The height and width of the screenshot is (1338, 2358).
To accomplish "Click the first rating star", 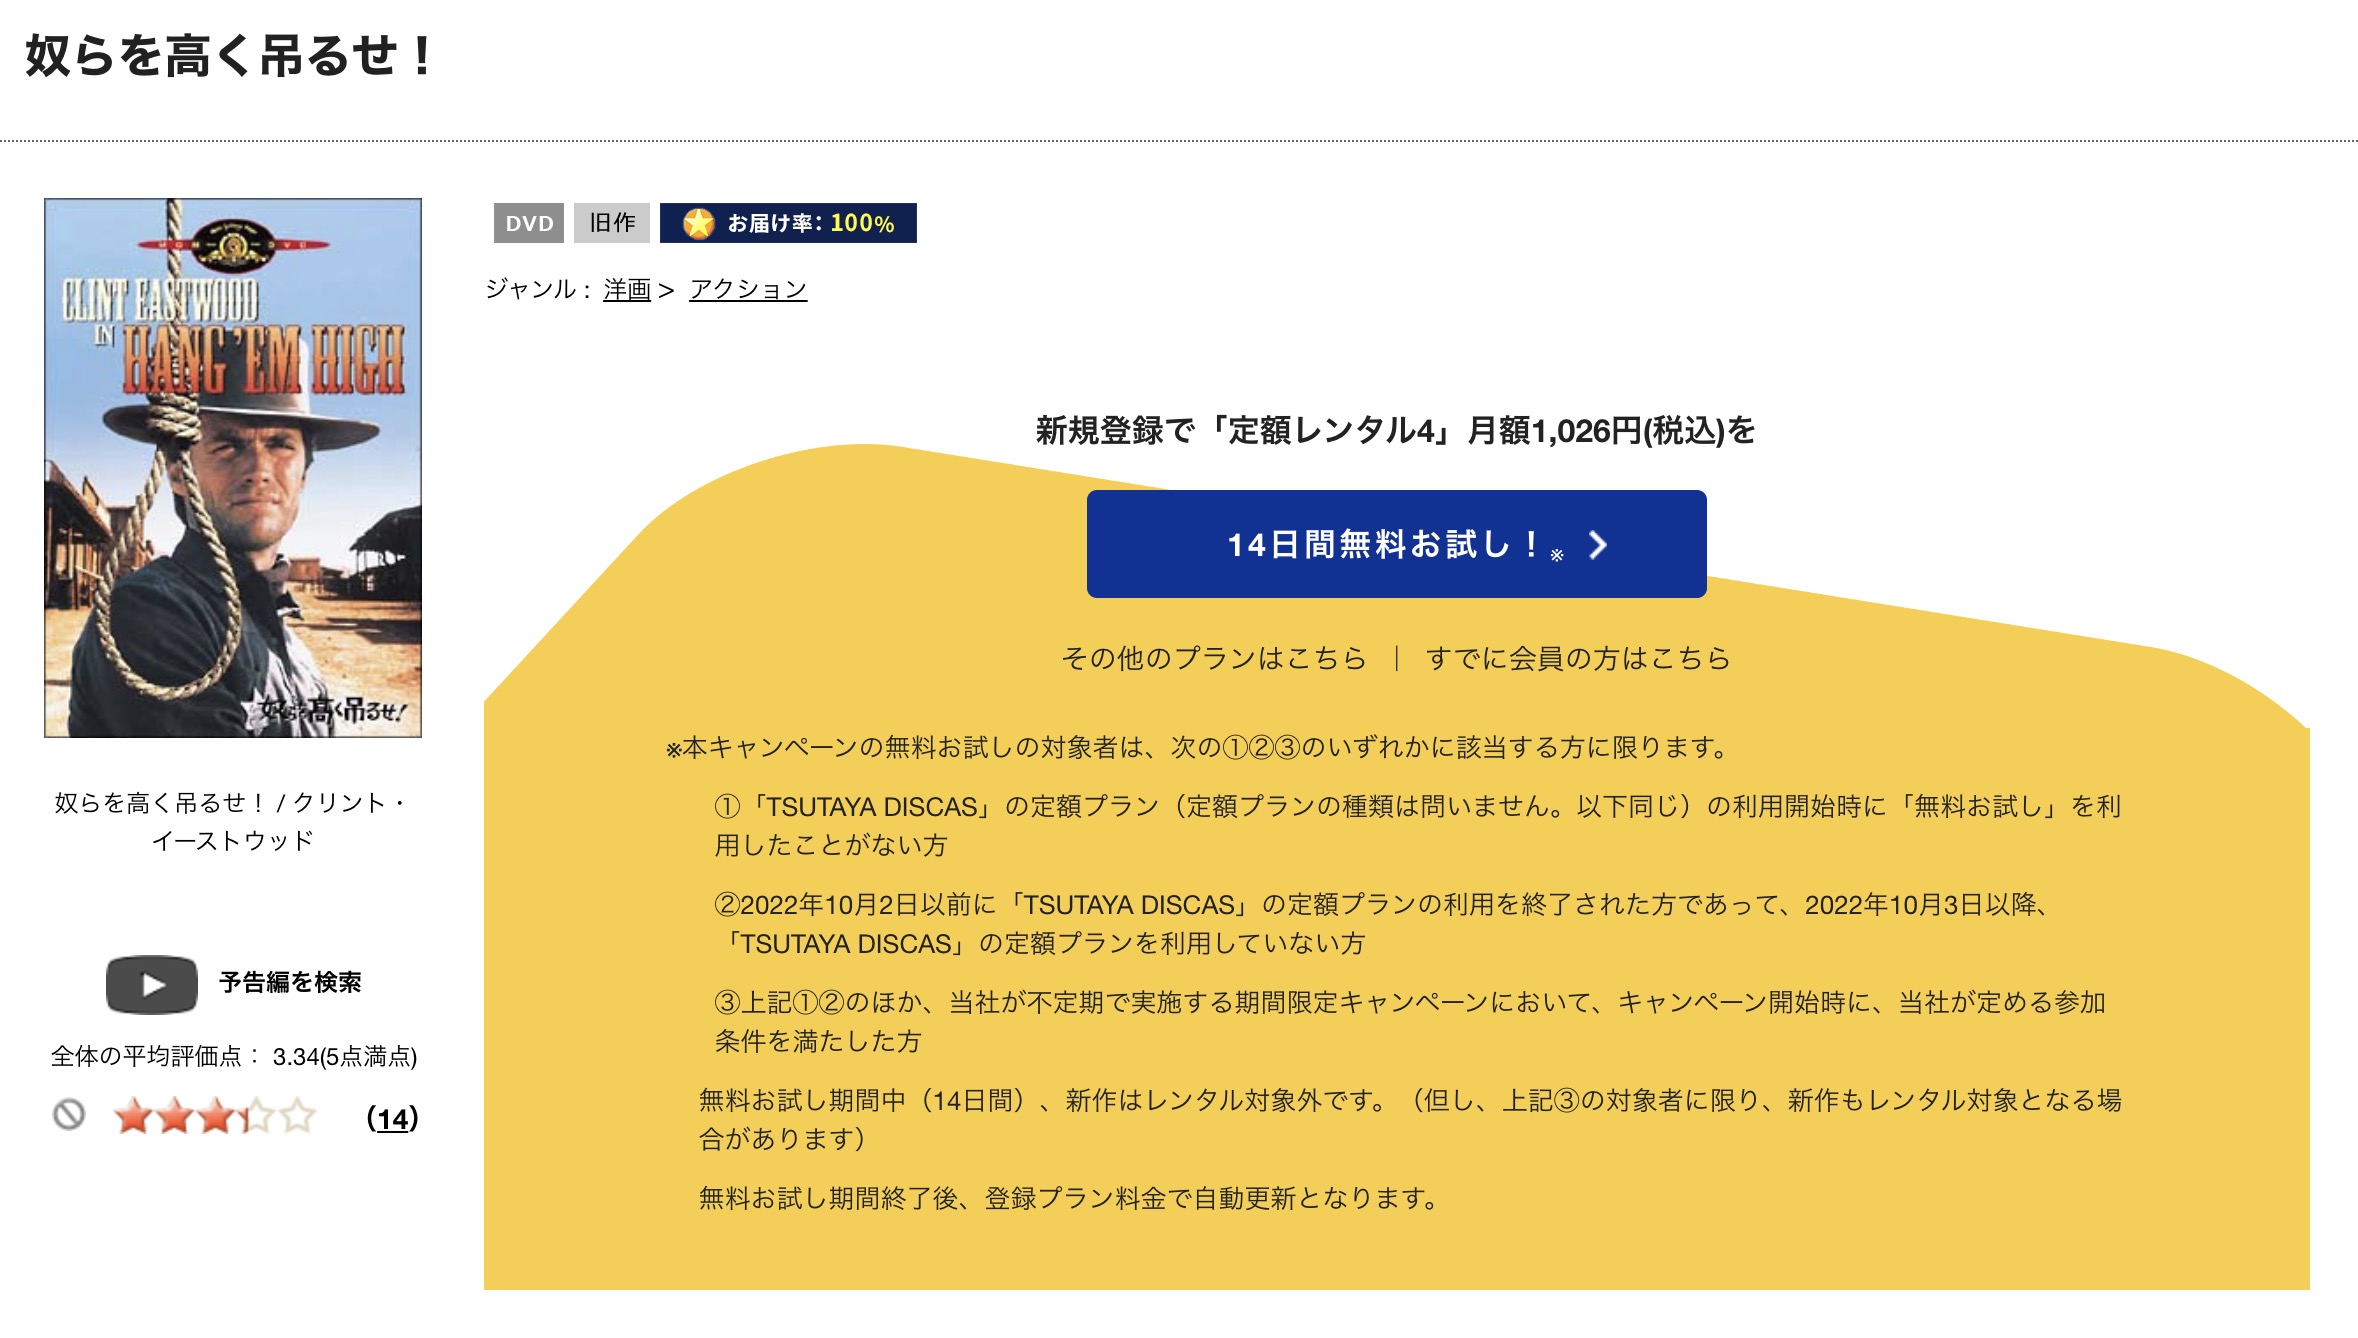I will [133, 1116].
